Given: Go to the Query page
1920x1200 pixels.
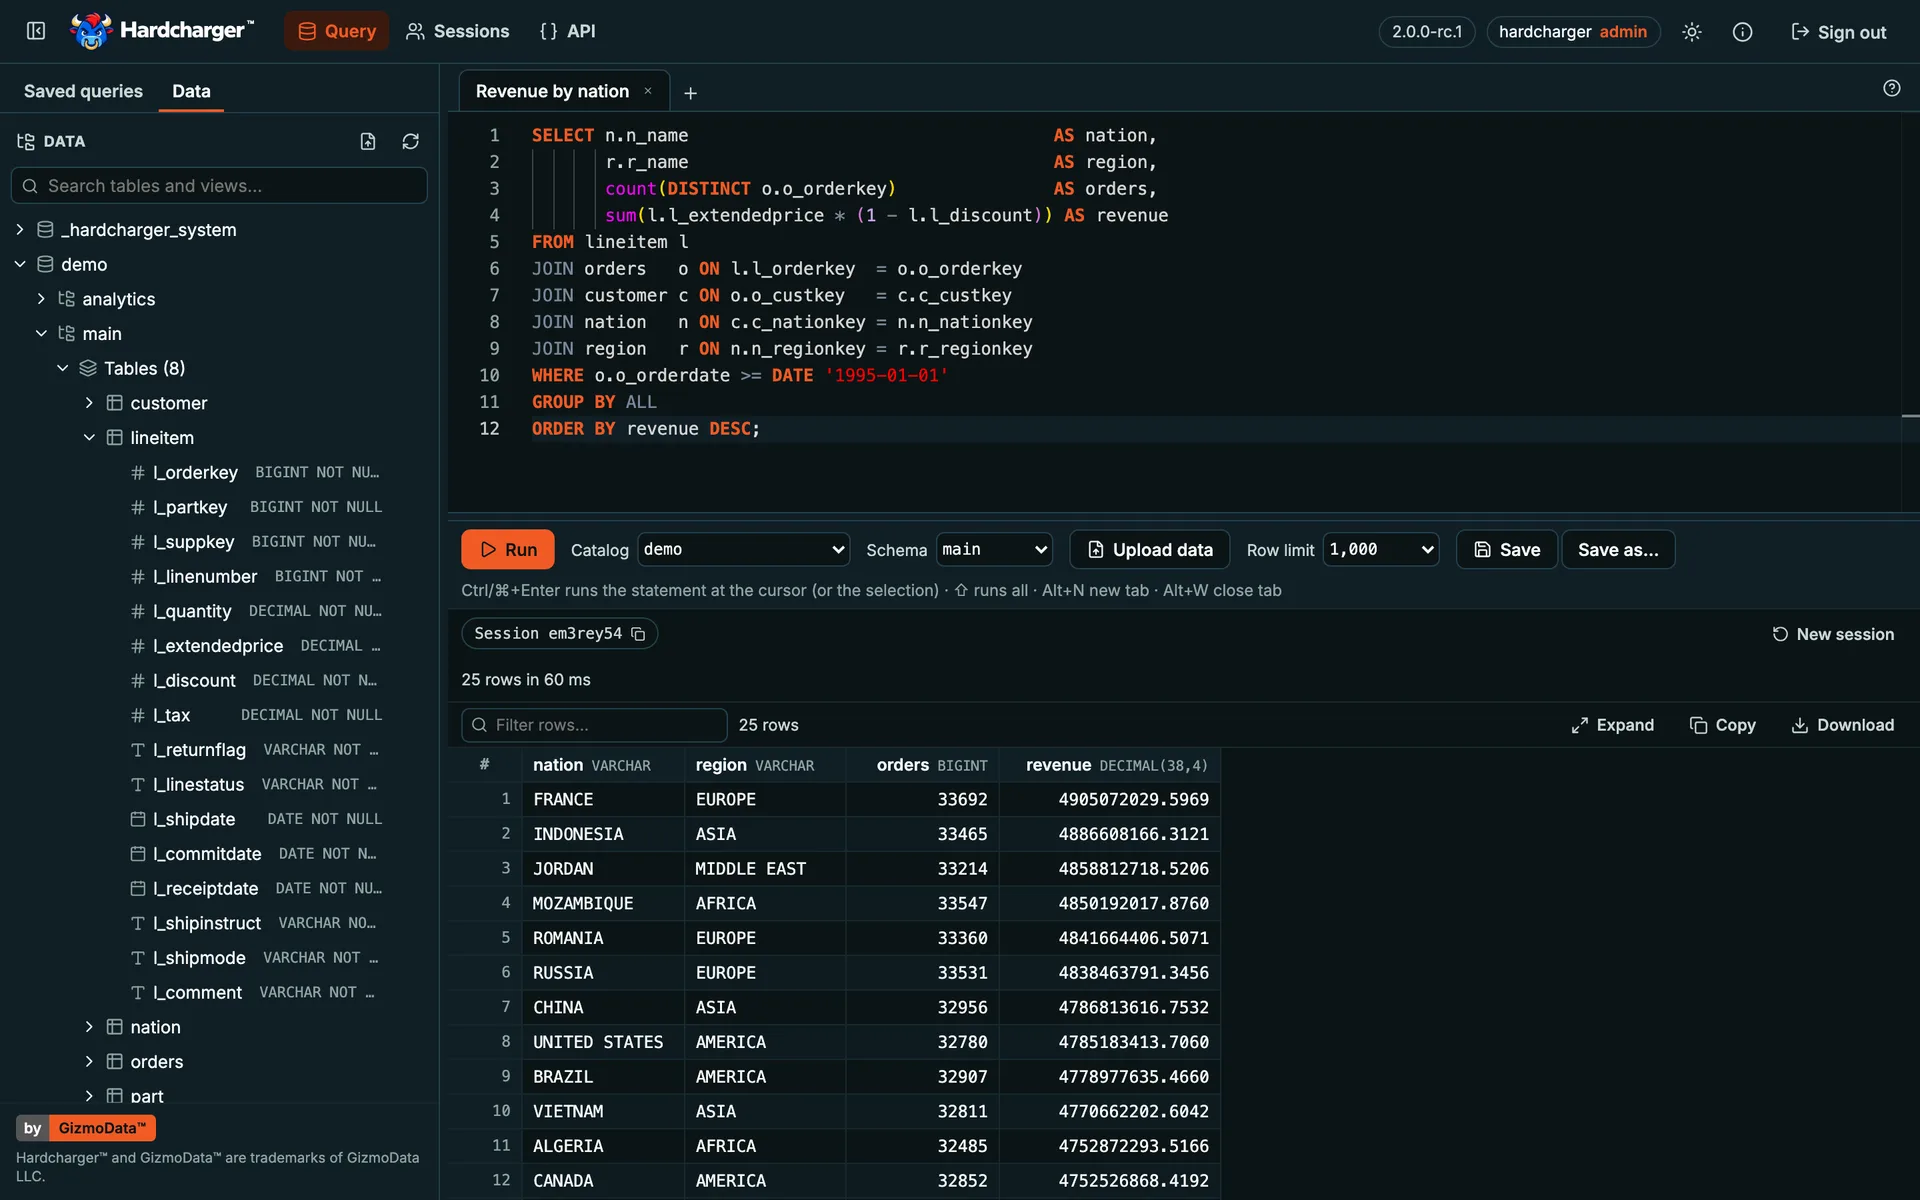Looking at the screenshot, I should (337, 31).
